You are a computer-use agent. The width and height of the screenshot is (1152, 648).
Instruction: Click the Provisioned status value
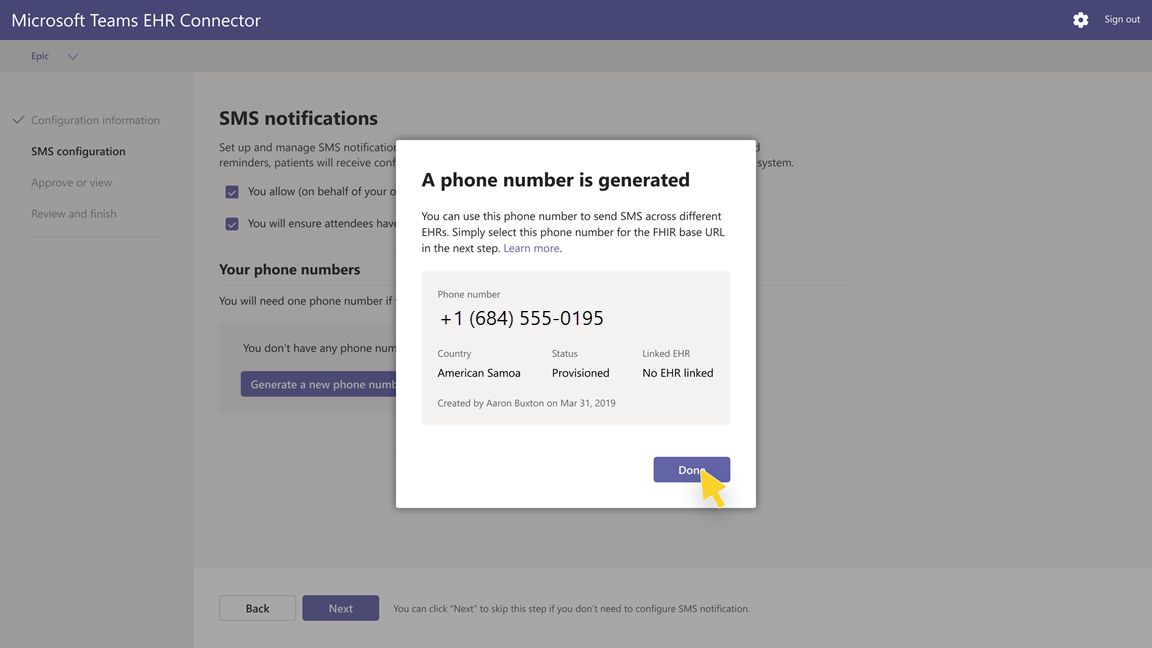(580, 373)
